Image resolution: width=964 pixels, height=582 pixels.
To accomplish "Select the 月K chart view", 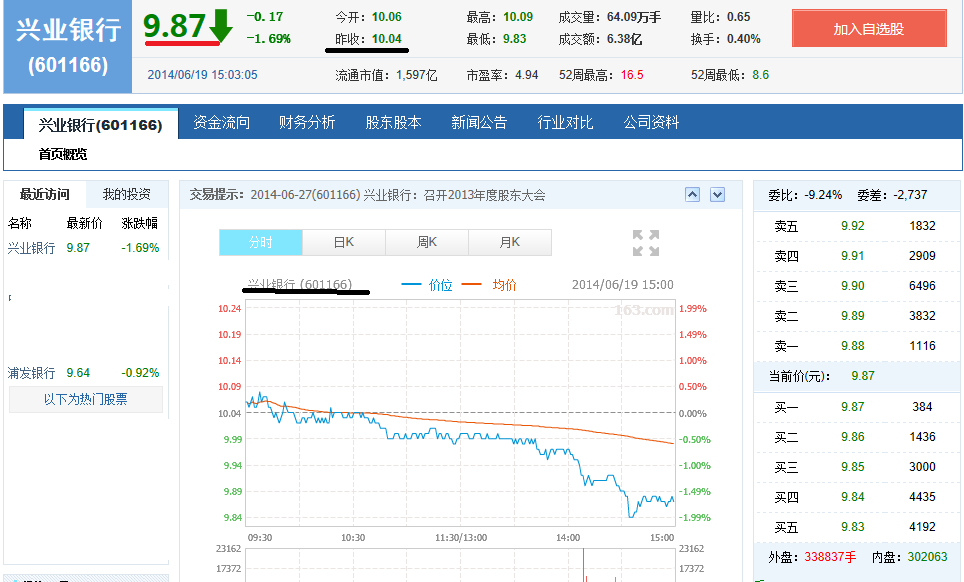I will coord(510,242).
